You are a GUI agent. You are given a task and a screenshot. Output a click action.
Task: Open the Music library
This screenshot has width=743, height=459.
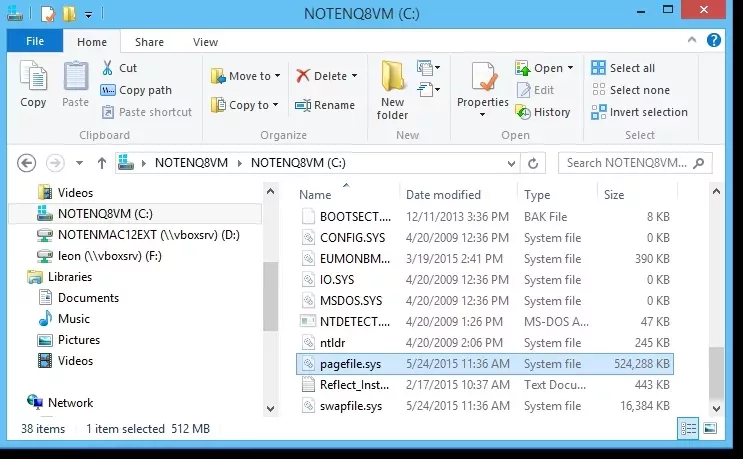tap(64, 318)
